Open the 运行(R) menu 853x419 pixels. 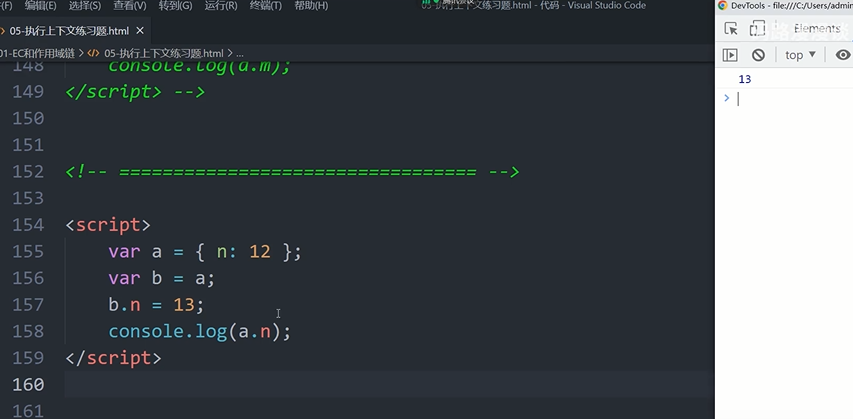pyautogui.click(x=220, y=6)
